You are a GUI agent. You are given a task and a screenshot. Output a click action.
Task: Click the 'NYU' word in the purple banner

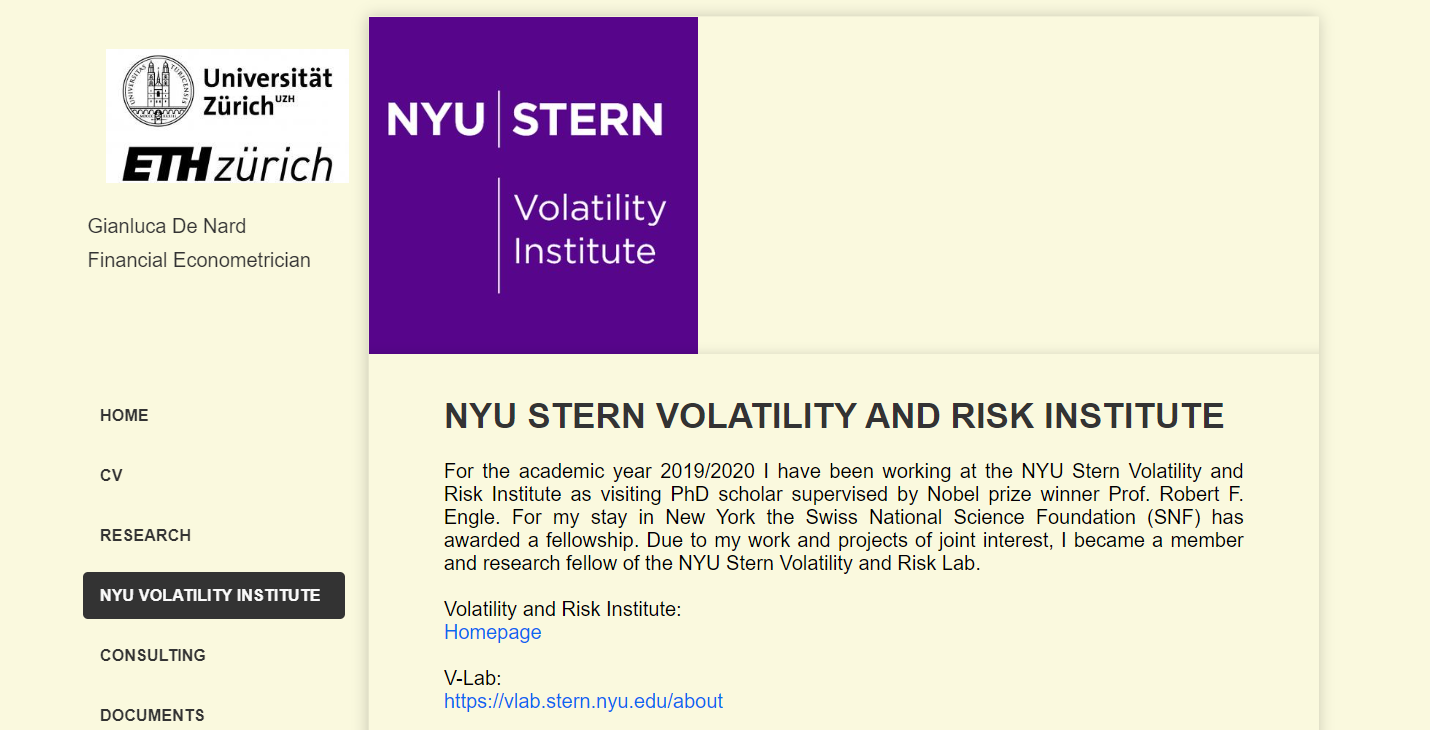(435, 119)
